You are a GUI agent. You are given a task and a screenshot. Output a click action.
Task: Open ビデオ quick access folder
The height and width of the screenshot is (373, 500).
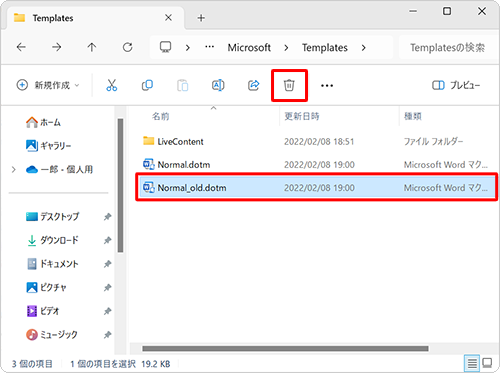click(x=43, y=311)
